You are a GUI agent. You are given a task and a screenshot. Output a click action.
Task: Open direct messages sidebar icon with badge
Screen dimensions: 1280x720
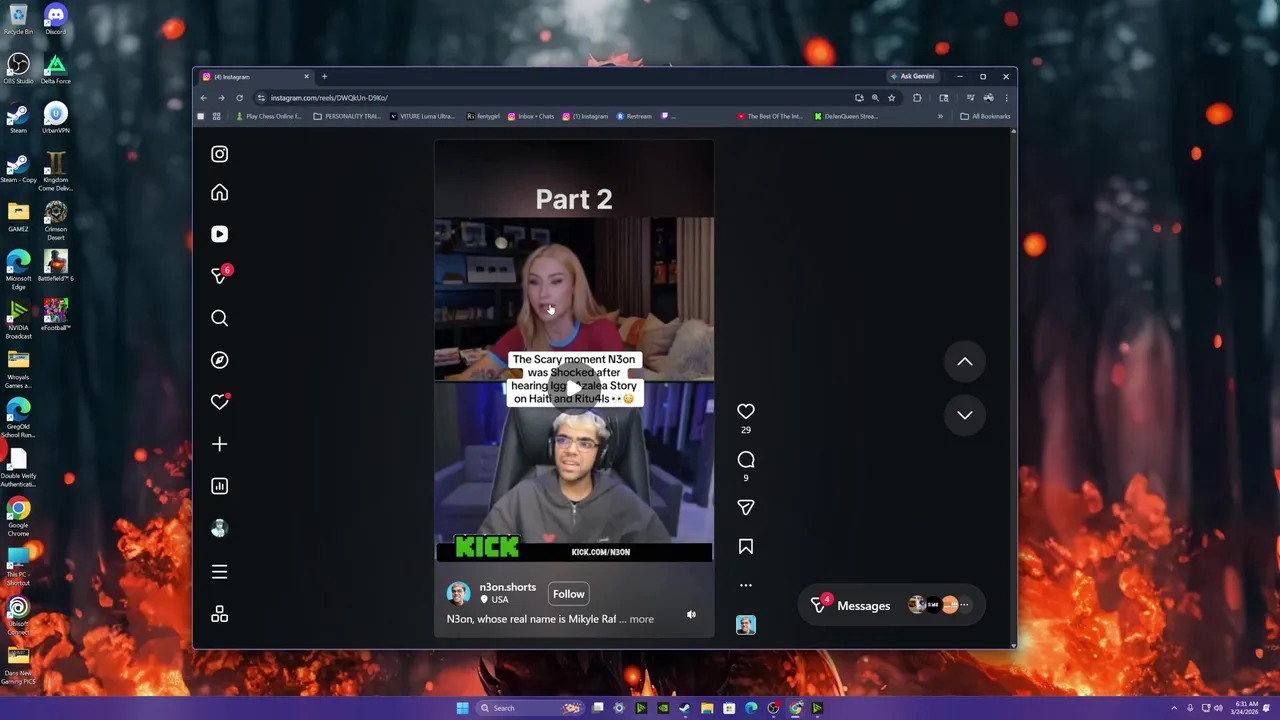[x=219, y=275]
